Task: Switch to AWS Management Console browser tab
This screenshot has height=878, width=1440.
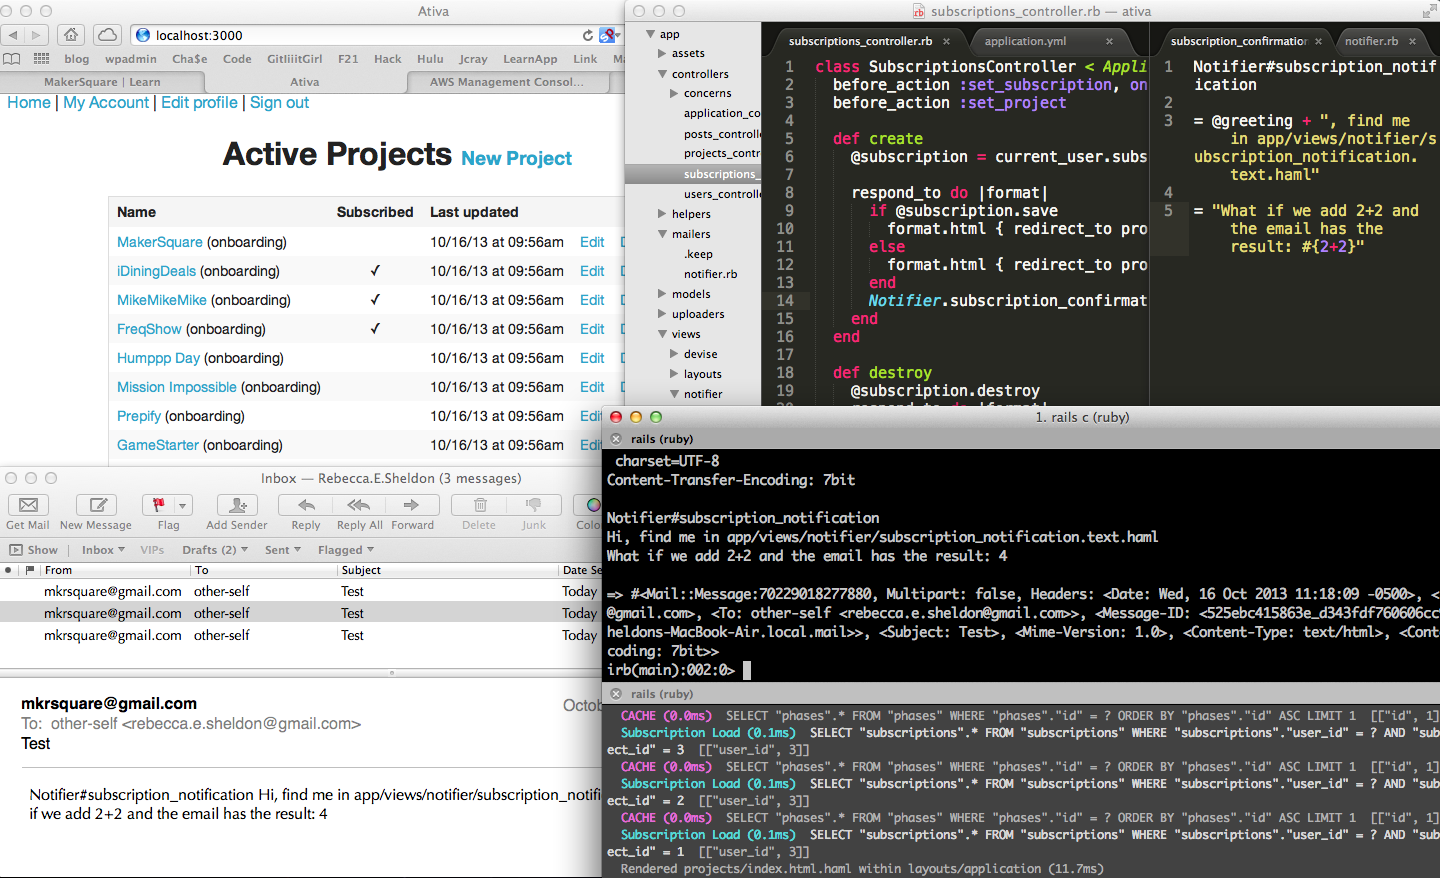Action: point(506,82)
